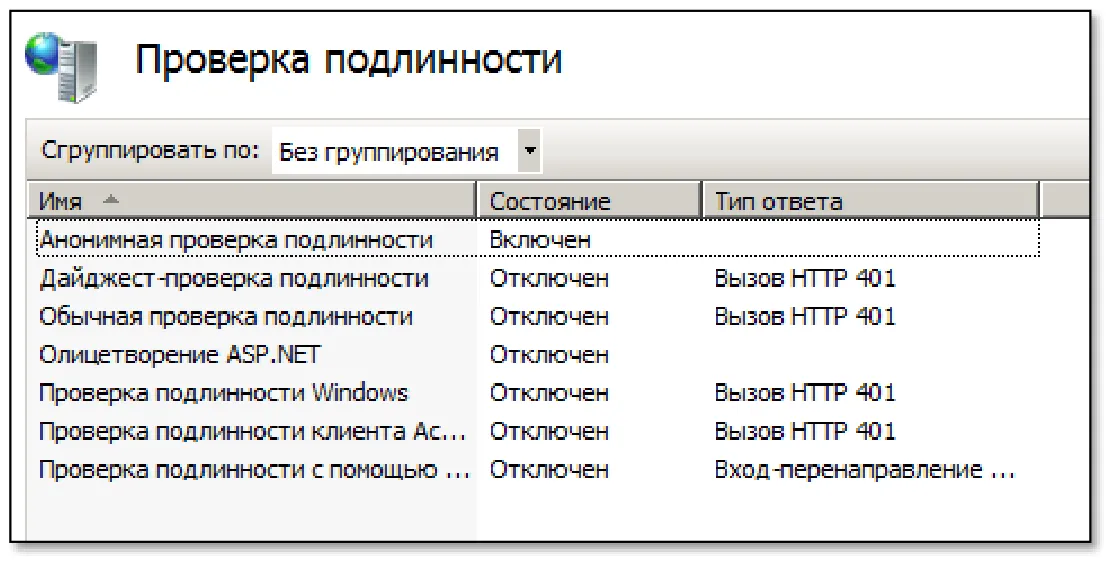Open the Без группирования grouping dropdown
1113x565 pixels.
click(406, 151)
